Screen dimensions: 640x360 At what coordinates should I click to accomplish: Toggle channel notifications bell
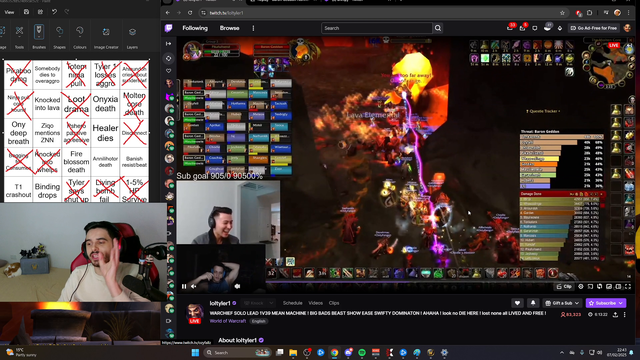click(533, 303)
